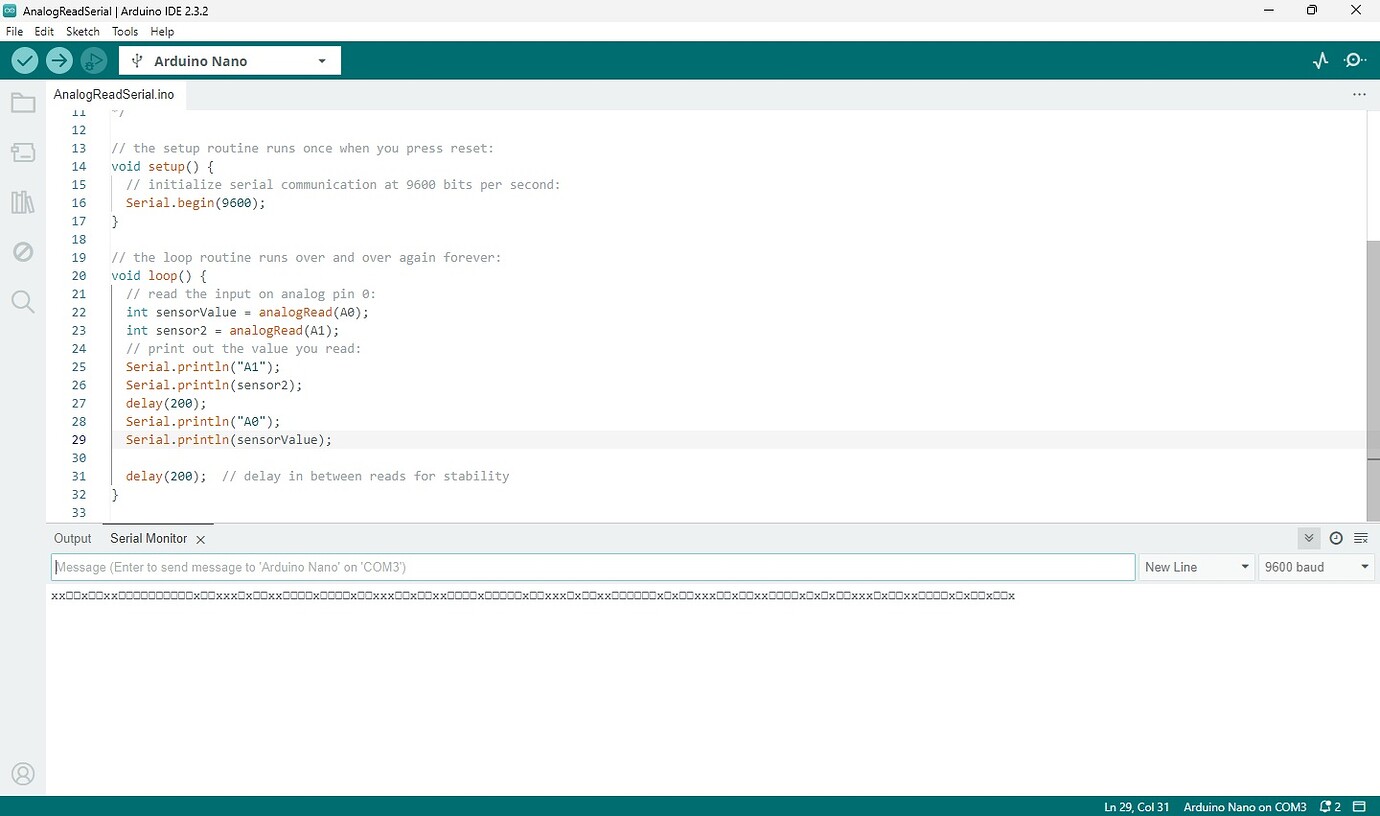Click the "print out the value you read" comment
This screenshot has height=816, width=1380.
tap(244, 348)
